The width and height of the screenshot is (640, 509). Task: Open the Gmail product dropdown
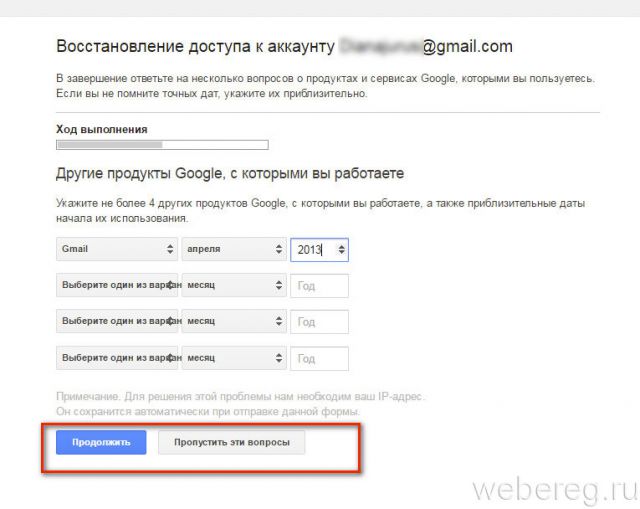tap(117, 249)
